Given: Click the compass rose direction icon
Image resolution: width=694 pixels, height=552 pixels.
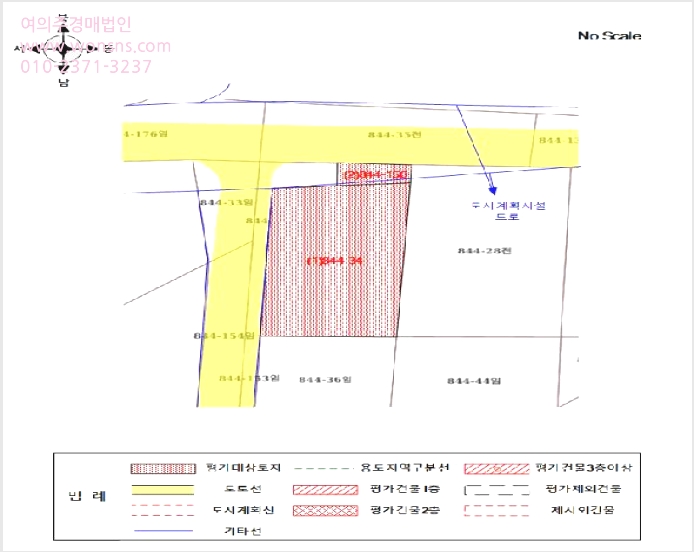Looking at the screenshot, I should [63, 49].
